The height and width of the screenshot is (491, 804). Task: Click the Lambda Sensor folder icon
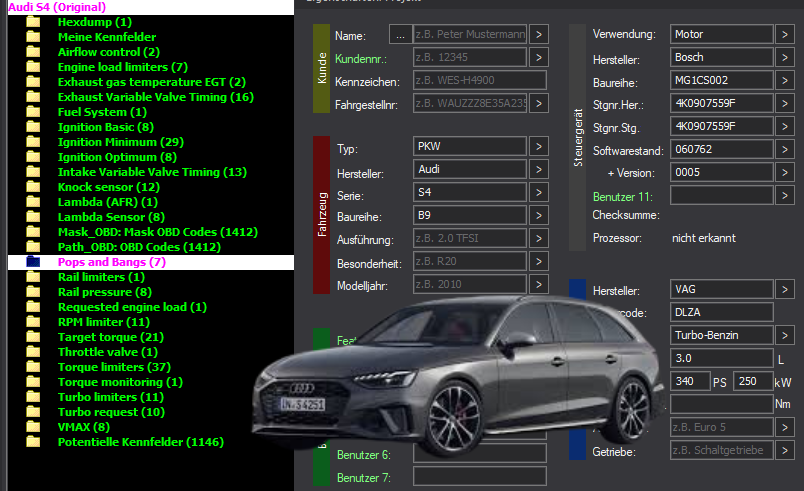33,217
